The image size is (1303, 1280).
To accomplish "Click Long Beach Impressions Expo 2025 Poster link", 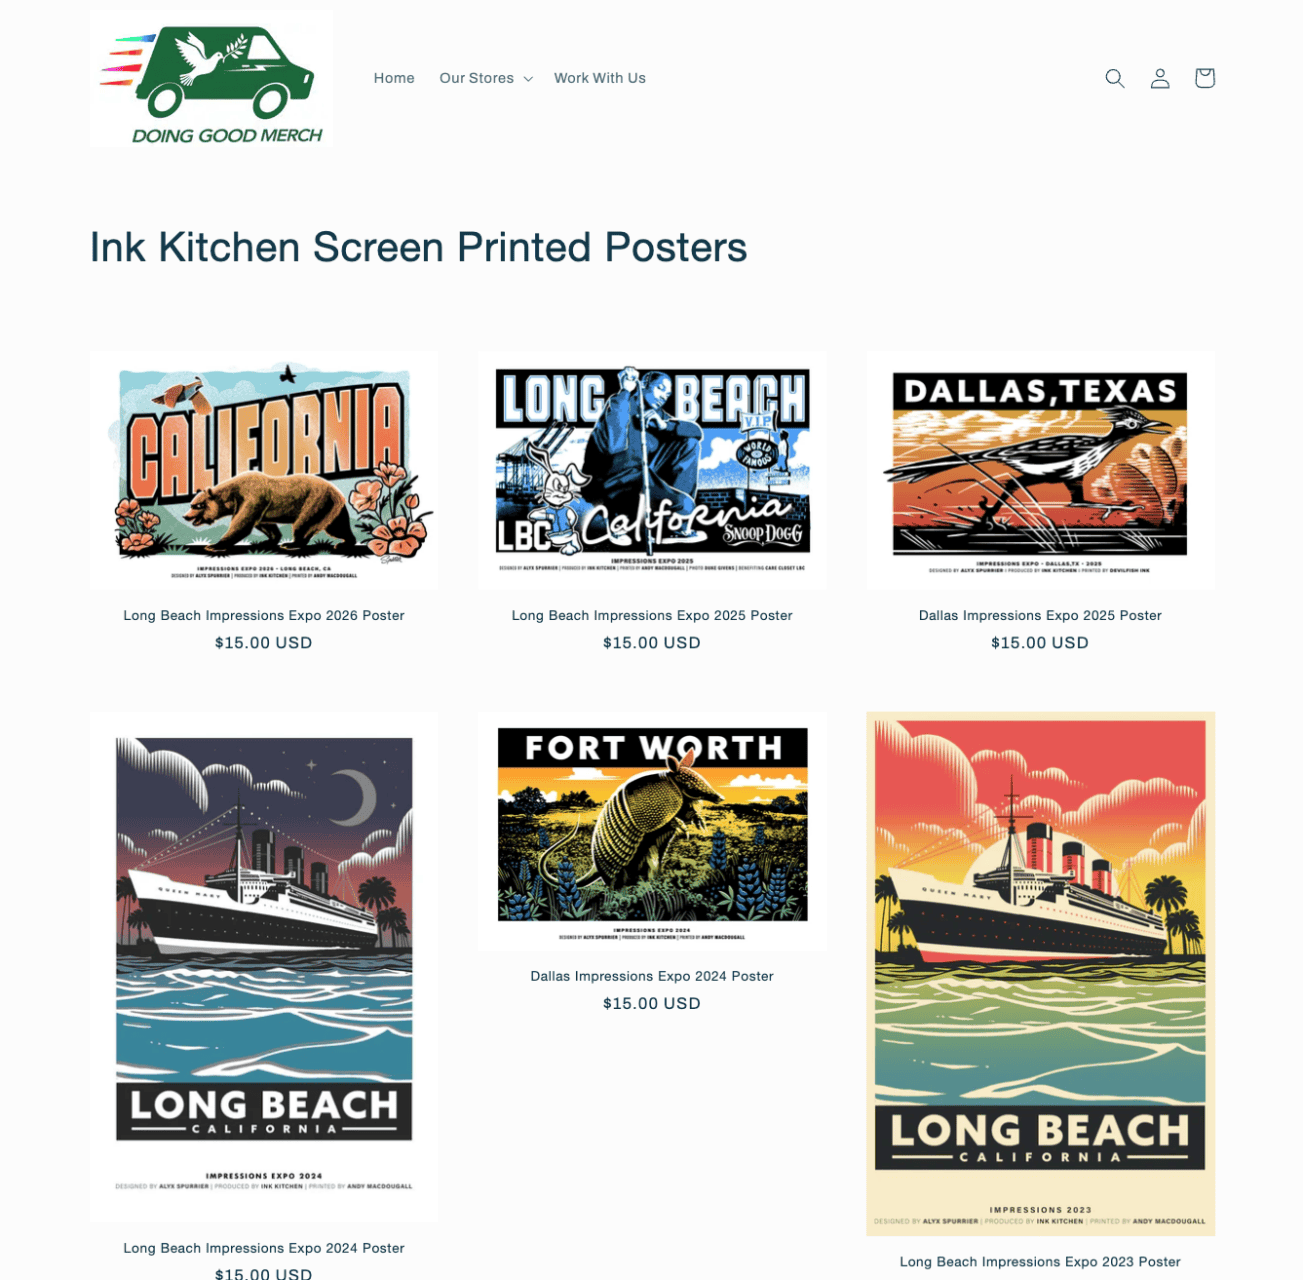I will [652, 615].
